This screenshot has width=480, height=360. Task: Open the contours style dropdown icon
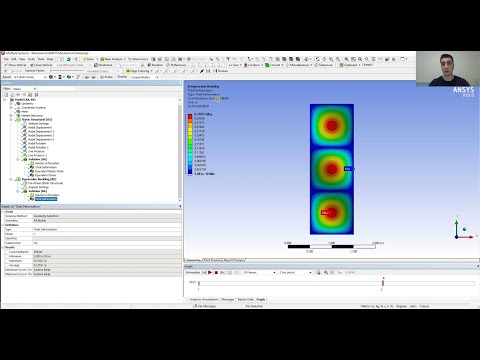point(61,77)
